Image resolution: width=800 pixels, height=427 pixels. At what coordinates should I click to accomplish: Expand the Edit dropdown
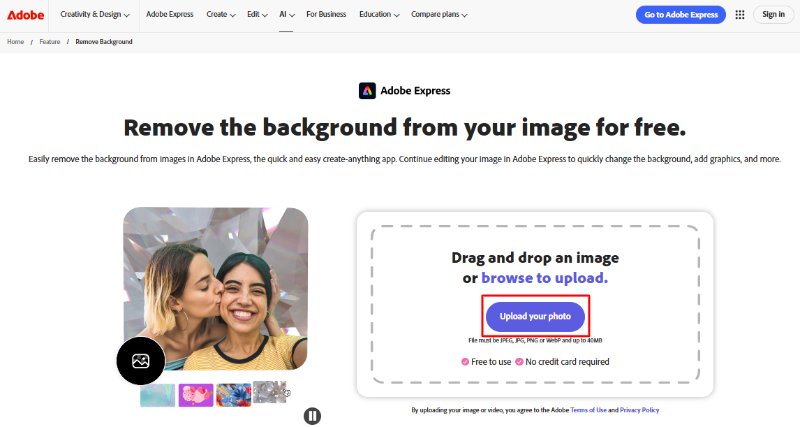pos(257,15)
